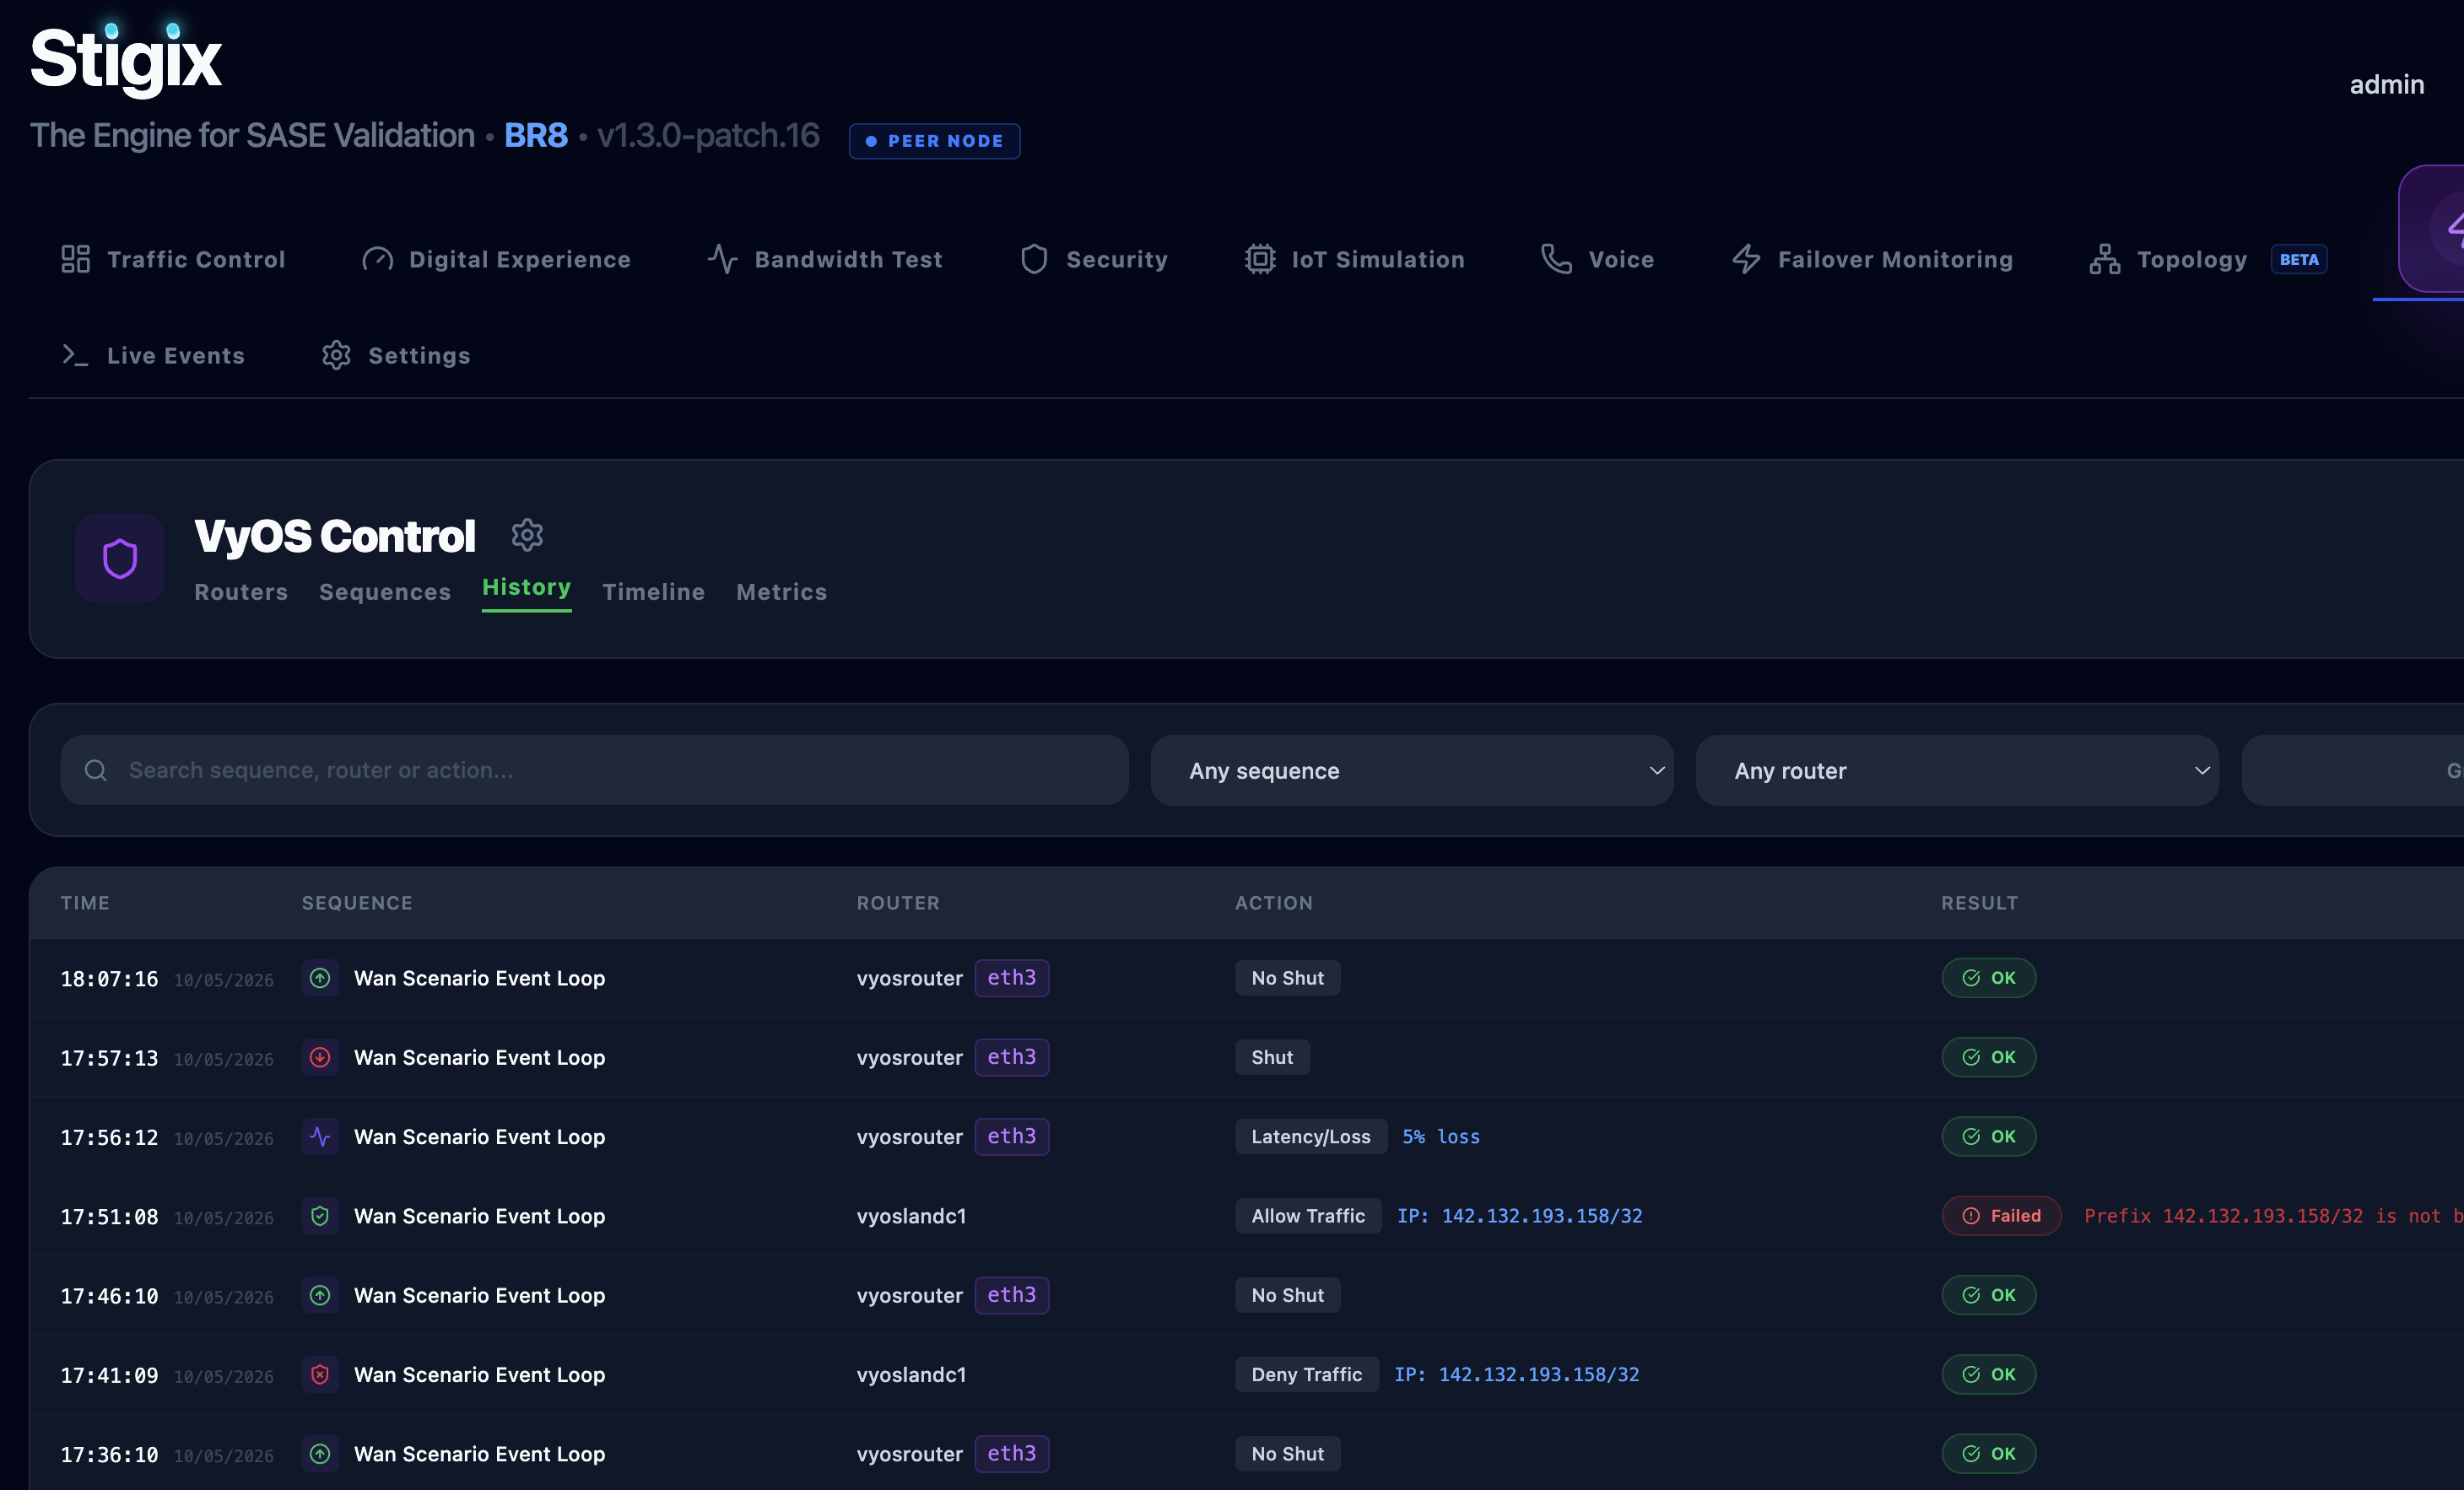Click the Allow Traffic action badge

[x=1308, y=1216]
